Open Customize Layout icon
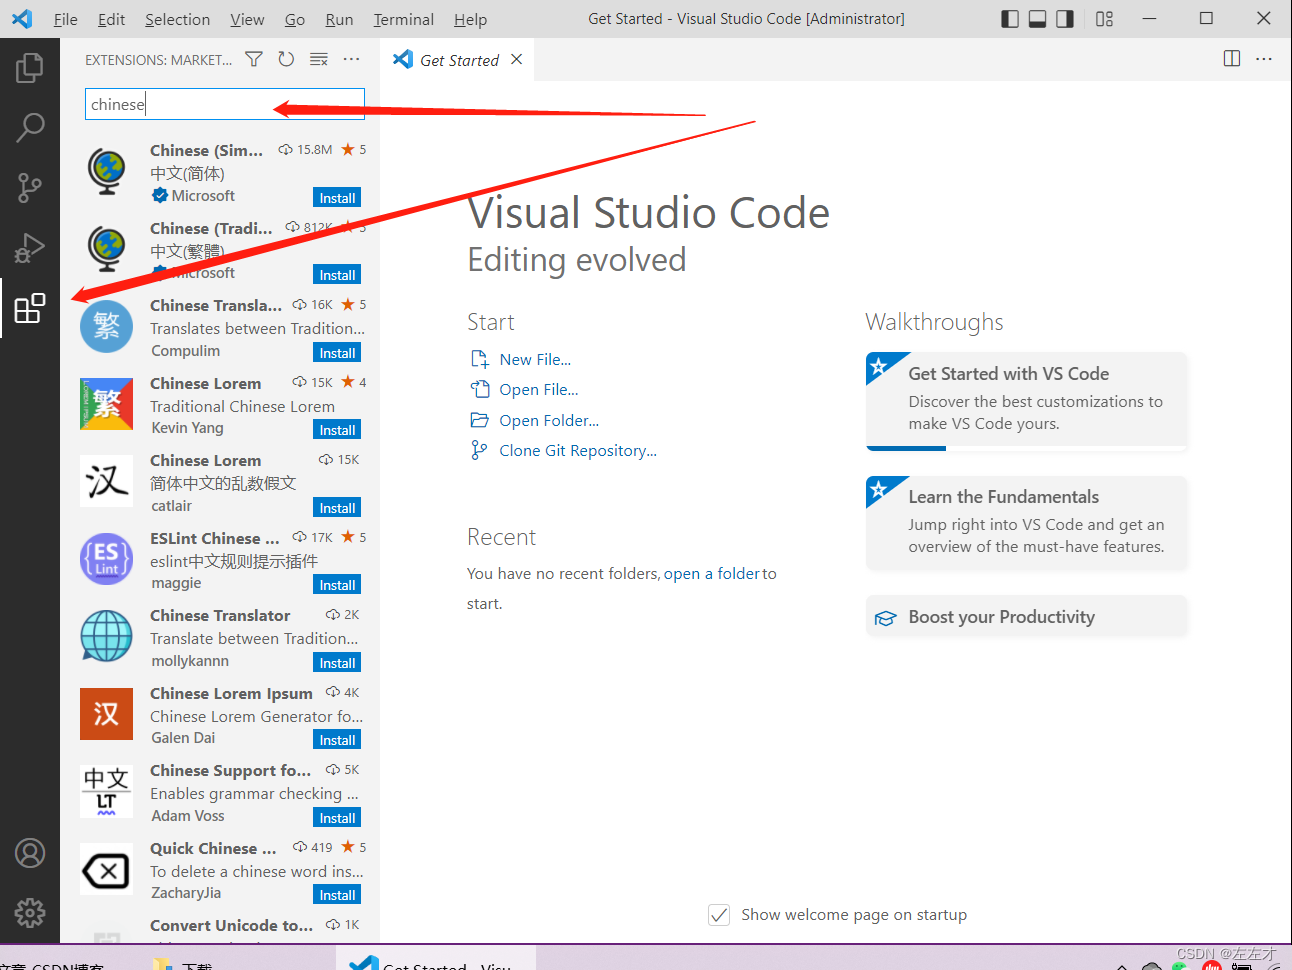The image size is (1292, 970). click(x=1104, y=19)
